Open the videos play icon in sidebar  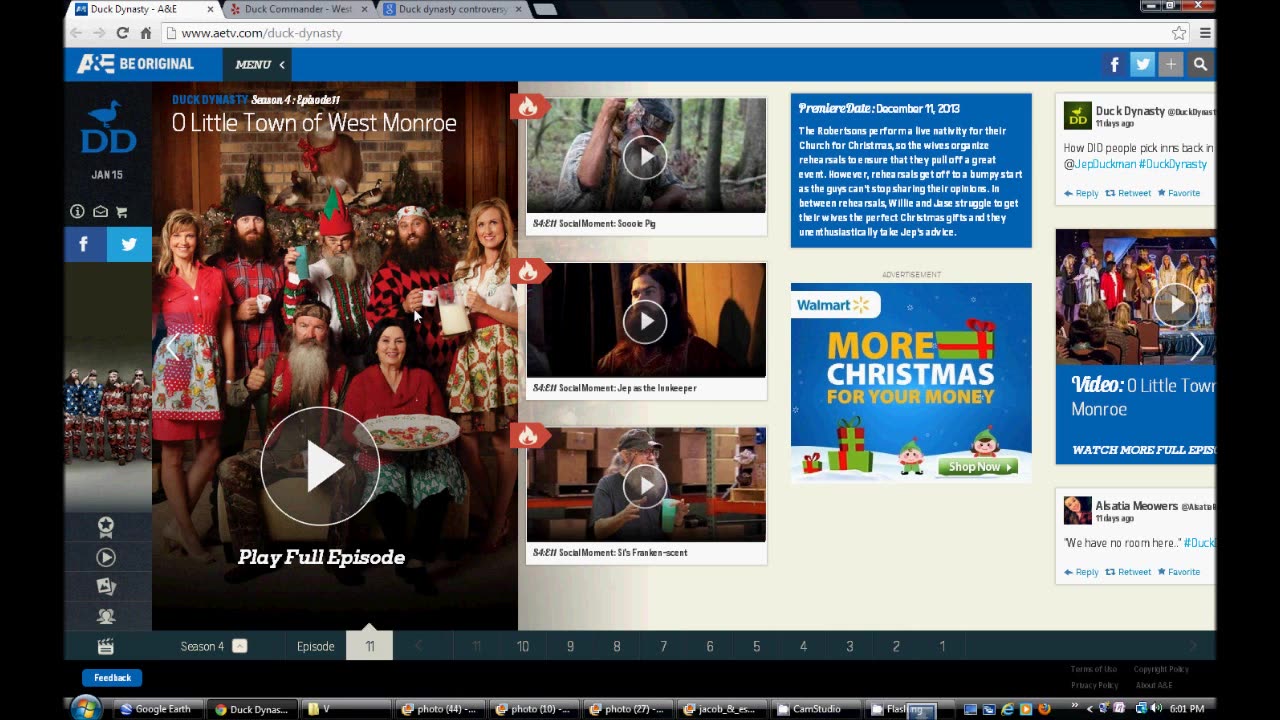[x=106, y=558]
